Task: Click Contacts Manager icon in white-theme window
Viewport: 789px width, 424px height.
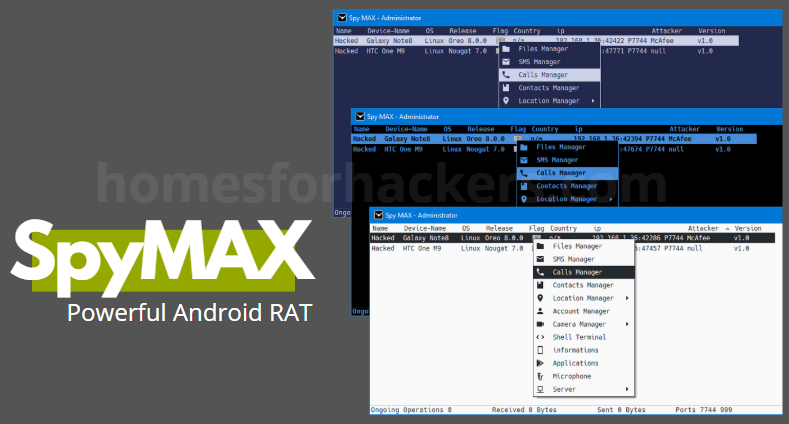Action: click(540, 285)
